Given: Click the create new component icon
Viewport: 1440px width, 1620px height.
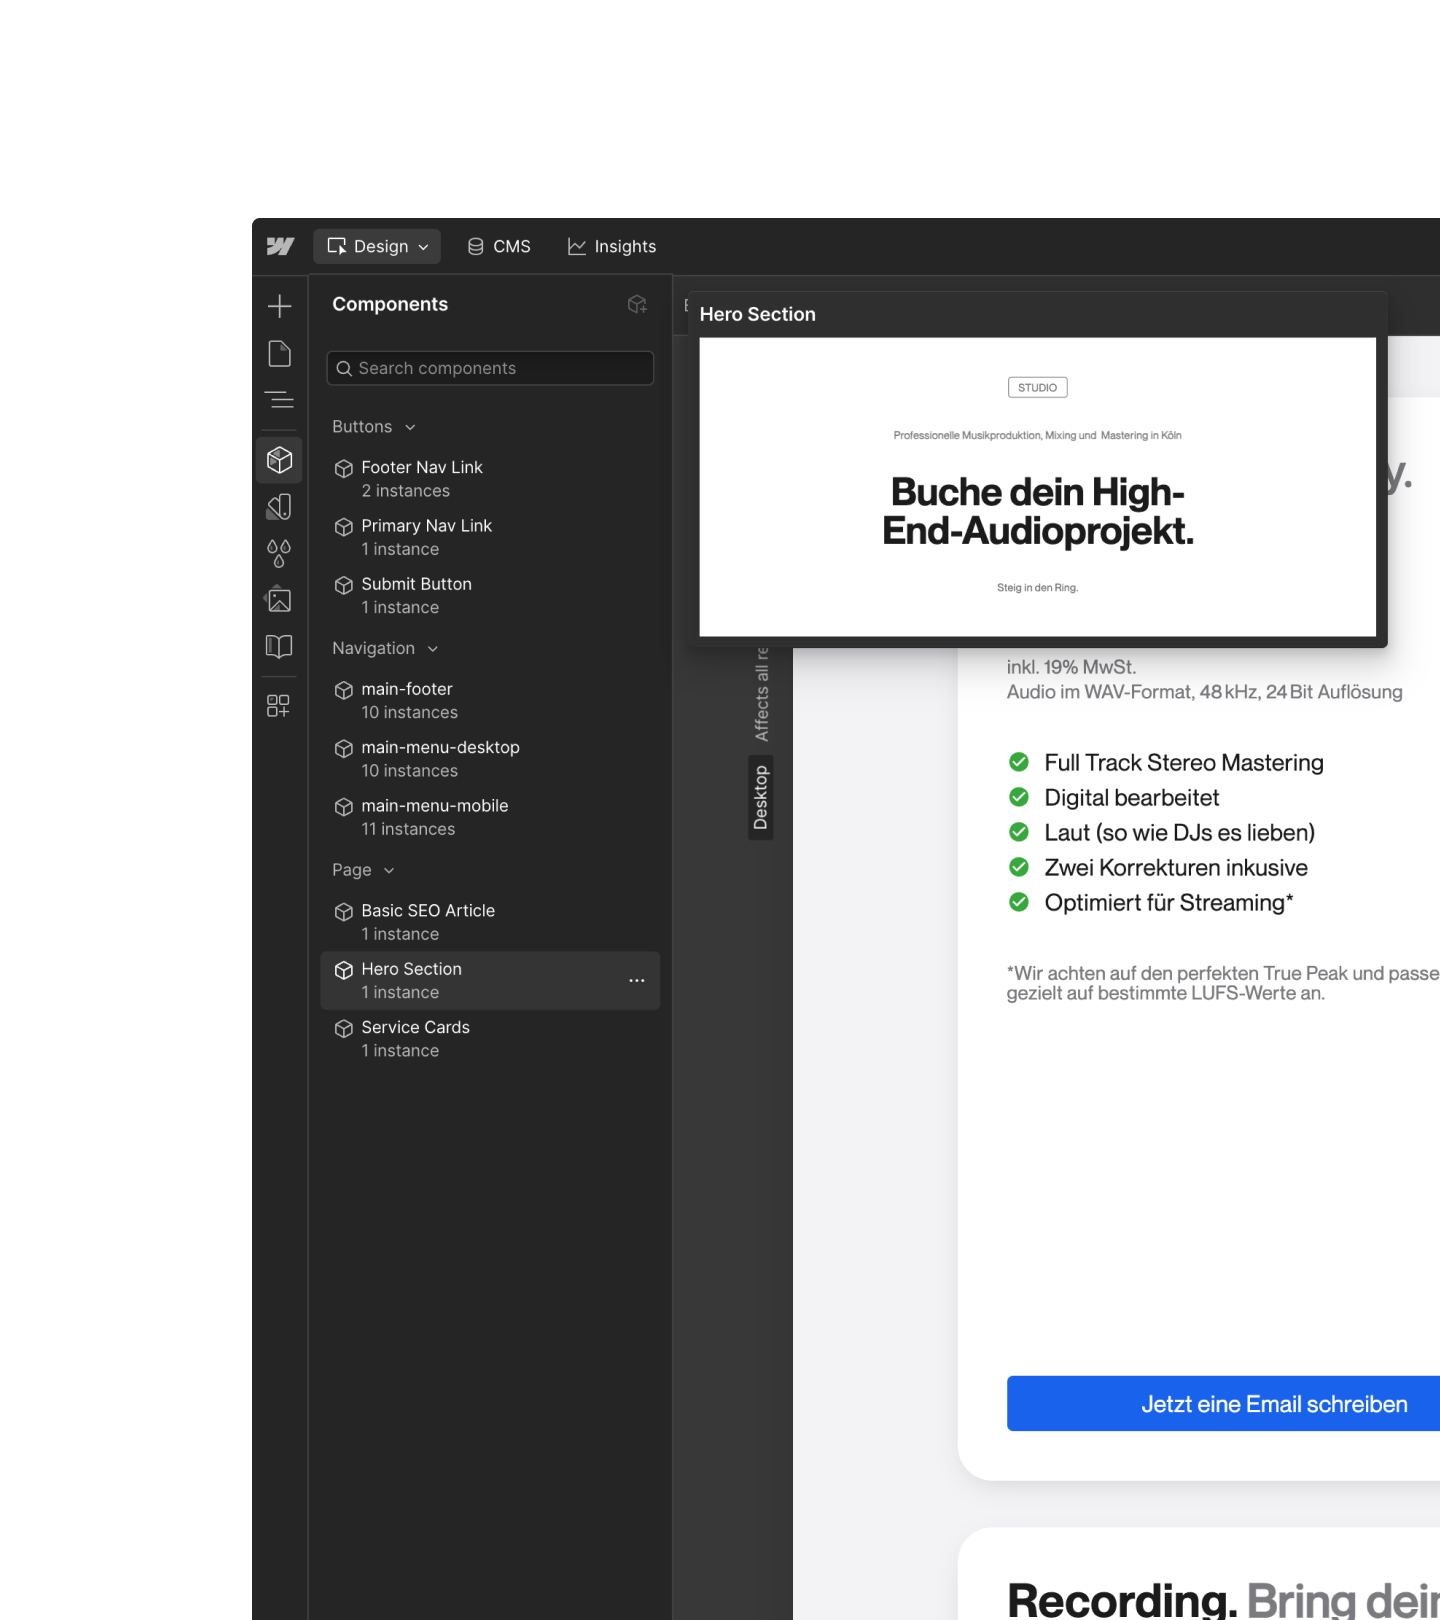Looking at the screenshot, I should (637, 304).
